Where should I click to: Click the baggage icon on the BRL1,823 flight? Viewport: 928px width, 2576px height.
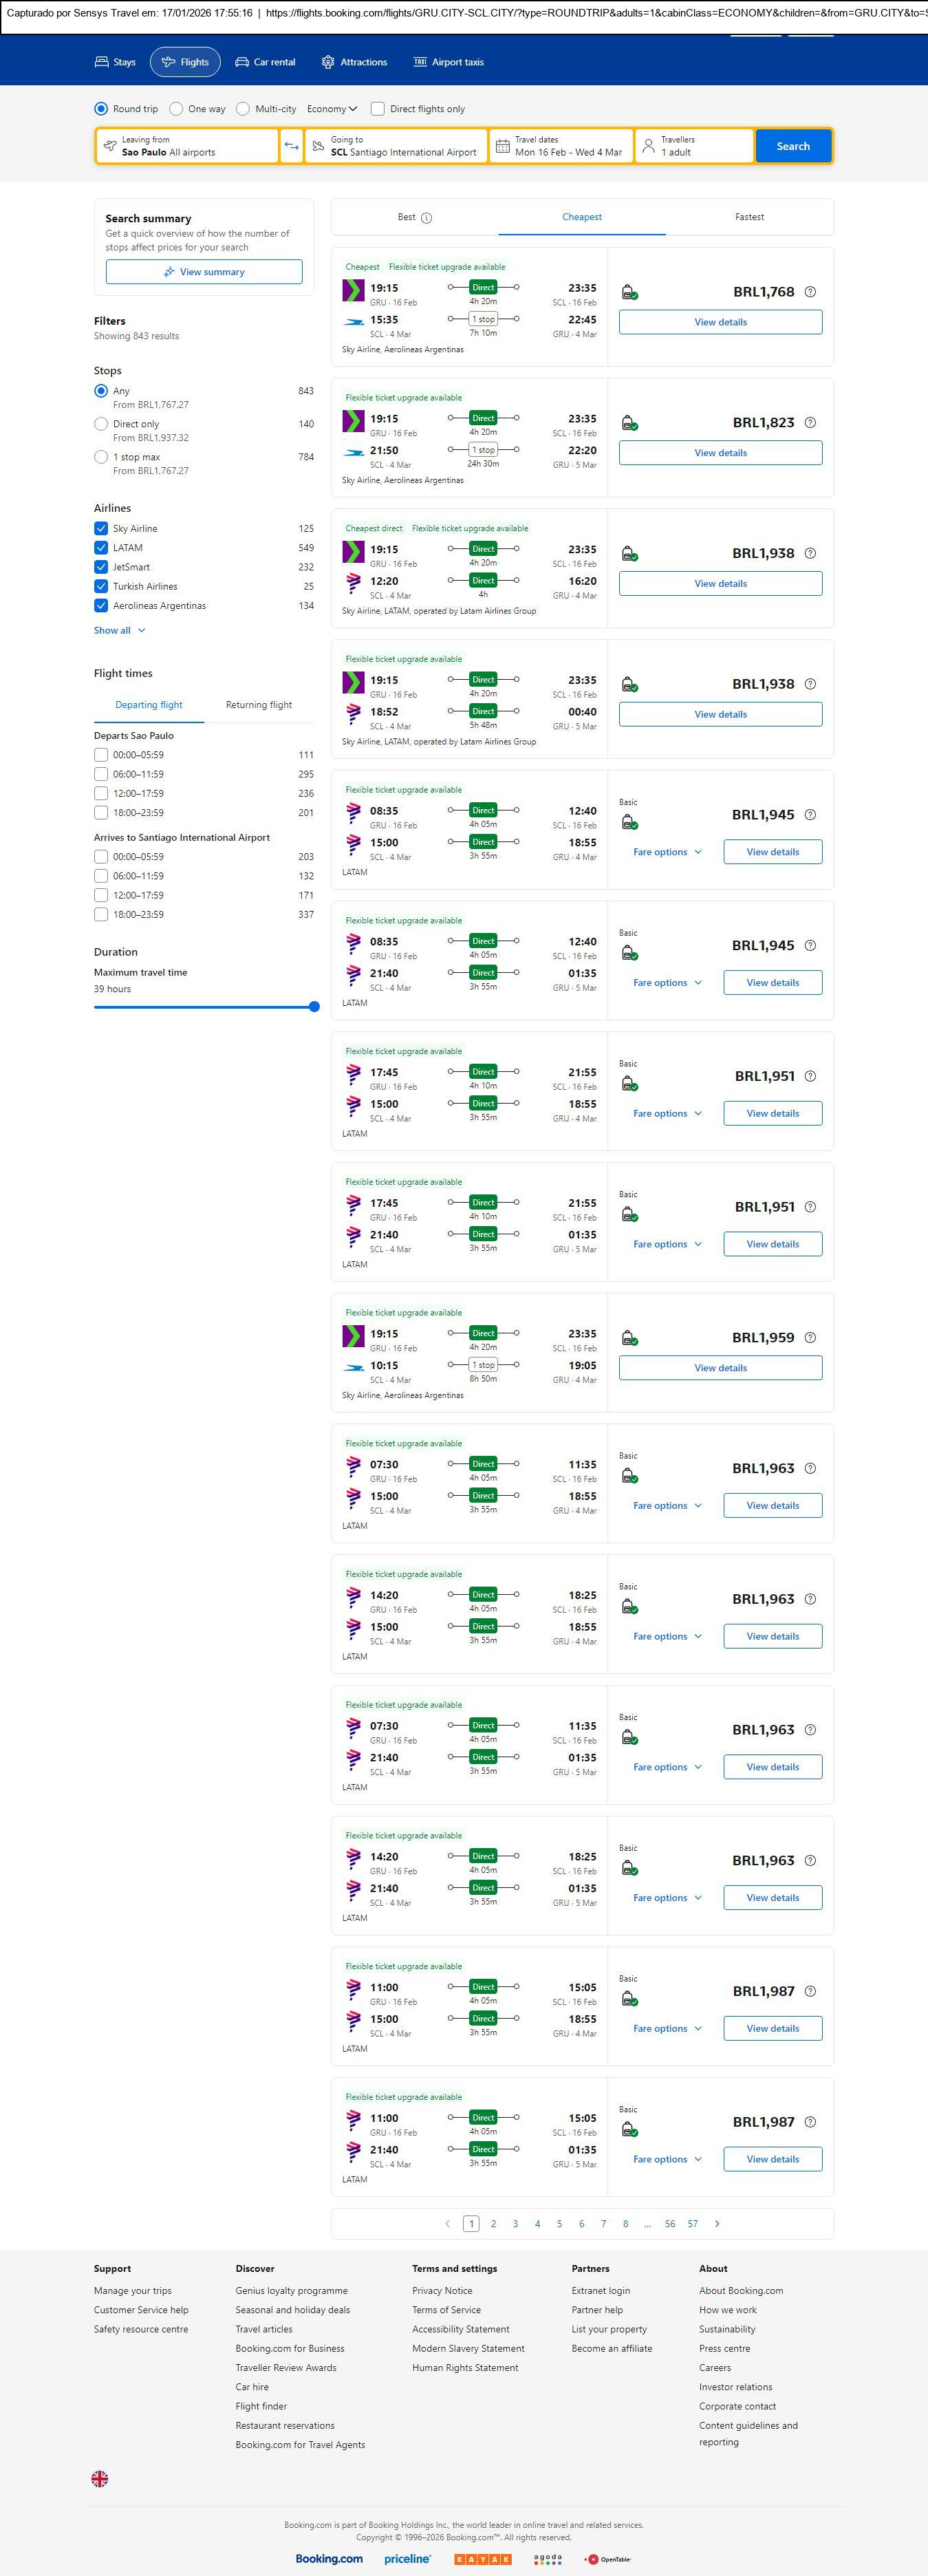(x=629, y=423)
